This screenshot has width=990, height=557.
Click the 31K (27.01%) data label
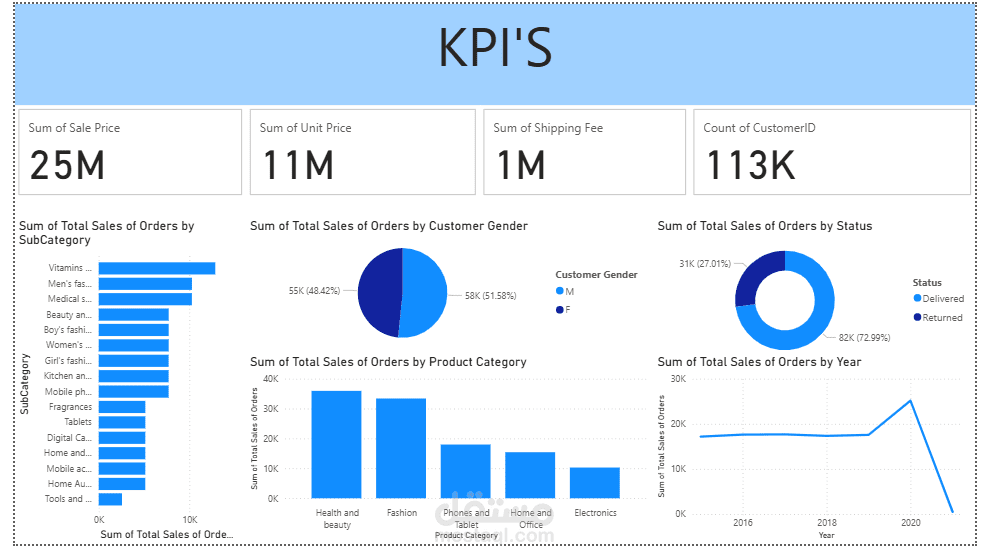[705, 263]
